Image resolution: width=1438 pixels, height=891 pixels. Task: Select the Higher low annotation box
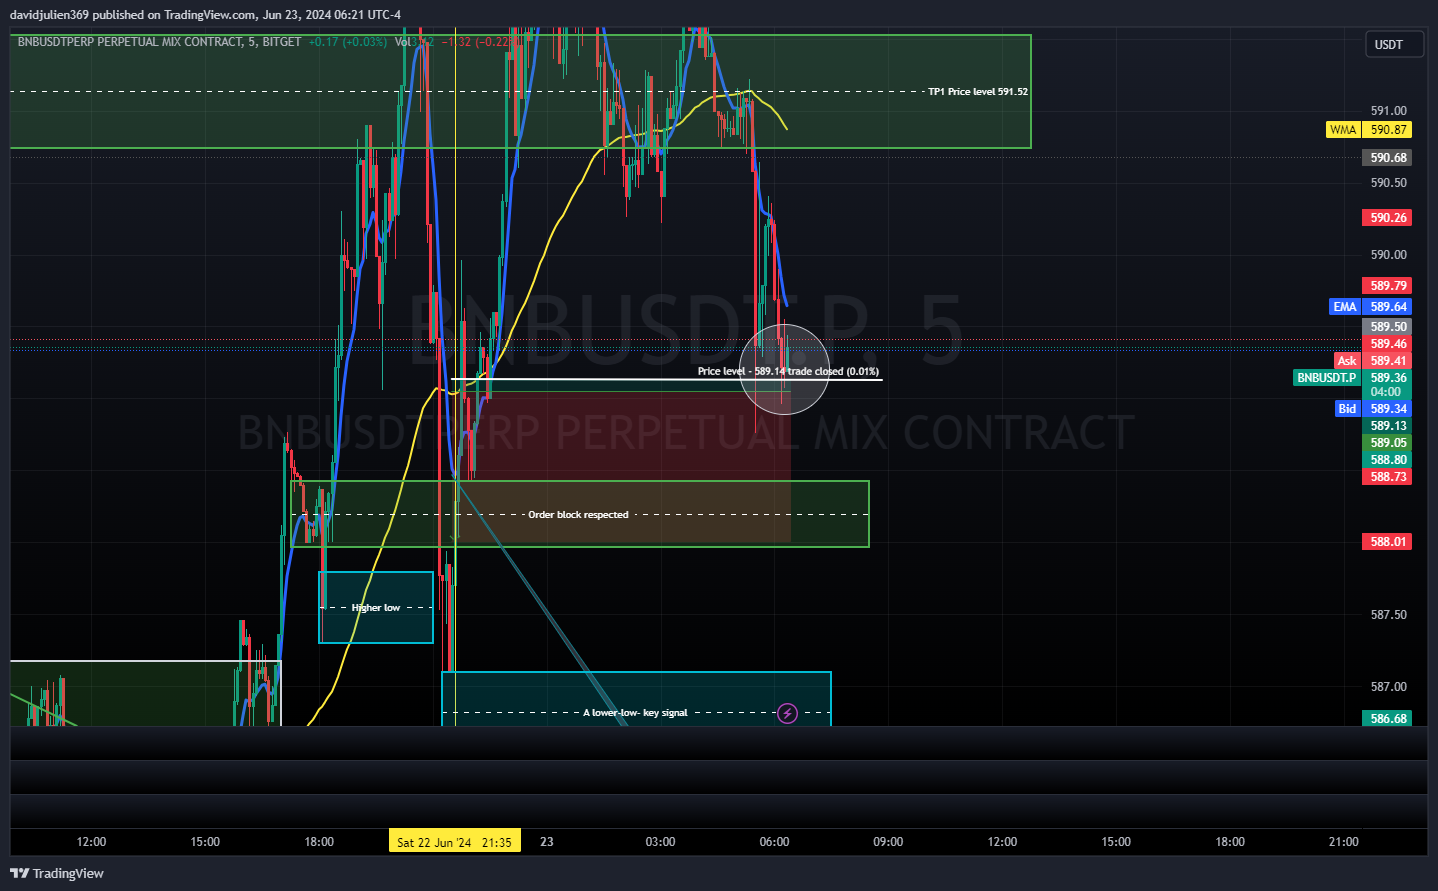click(376, 608)
